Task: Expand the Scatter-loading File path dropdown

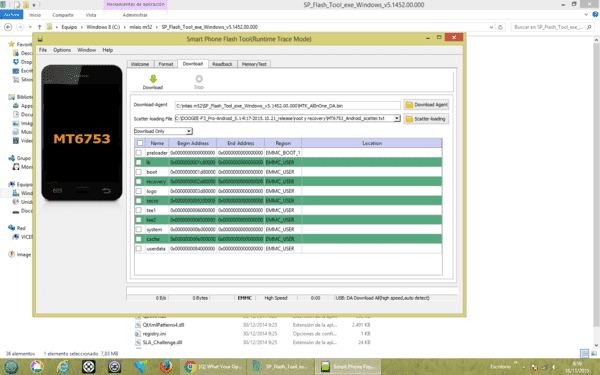Action: pyautogui.click(x=397, y=119)
